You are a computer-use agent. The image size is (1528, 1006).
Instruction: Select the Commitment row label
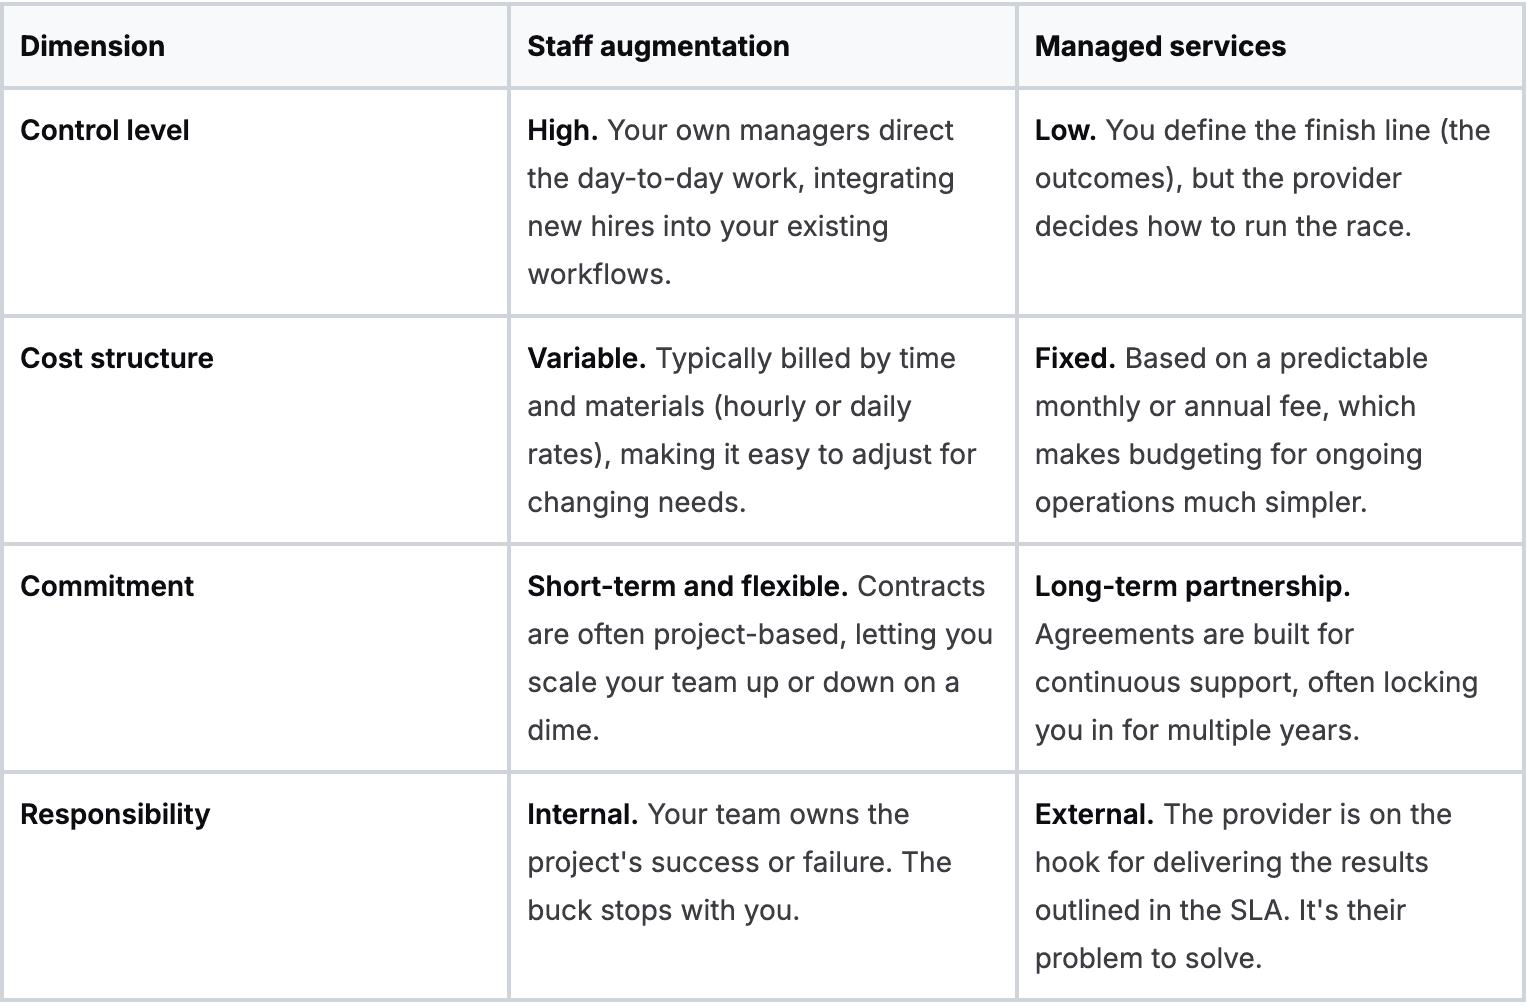point(107,587)
